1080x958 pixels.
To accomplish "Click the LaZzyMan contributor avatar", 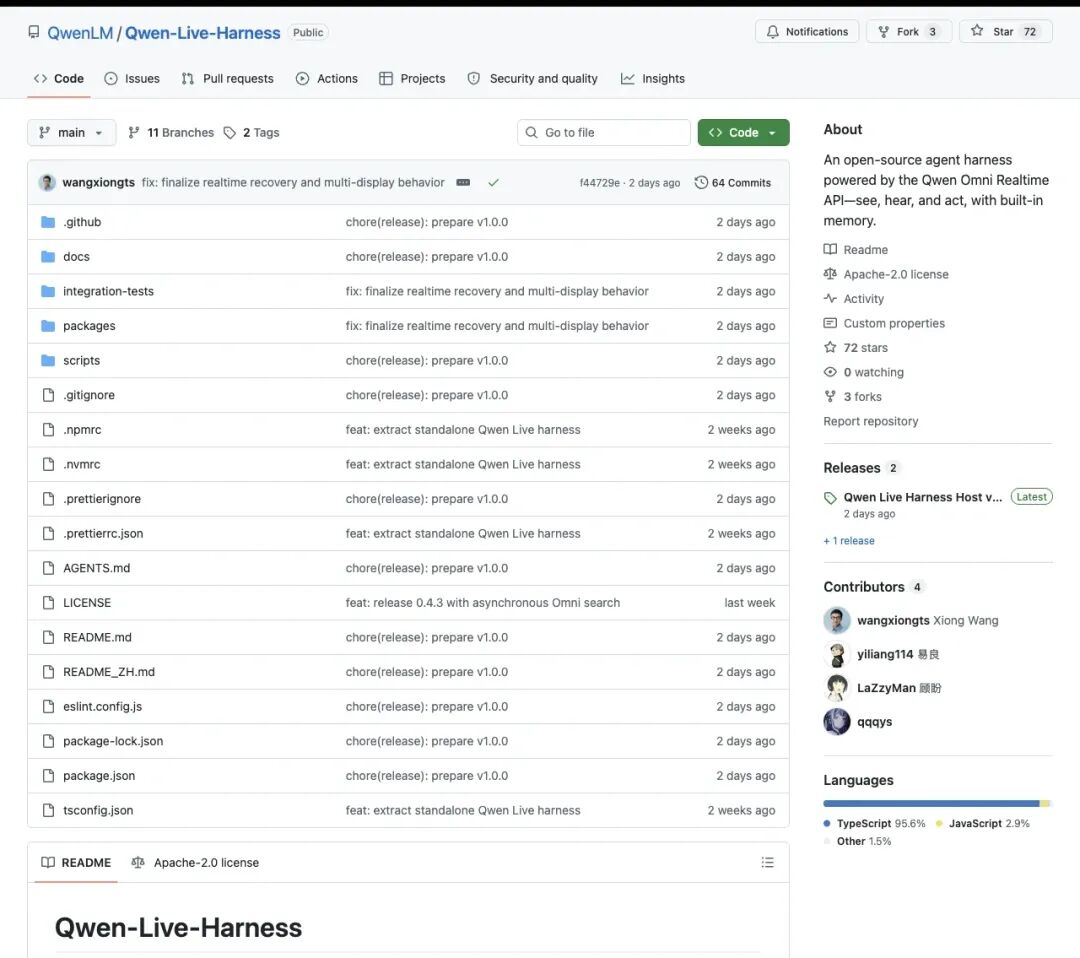I will [837, 687].
